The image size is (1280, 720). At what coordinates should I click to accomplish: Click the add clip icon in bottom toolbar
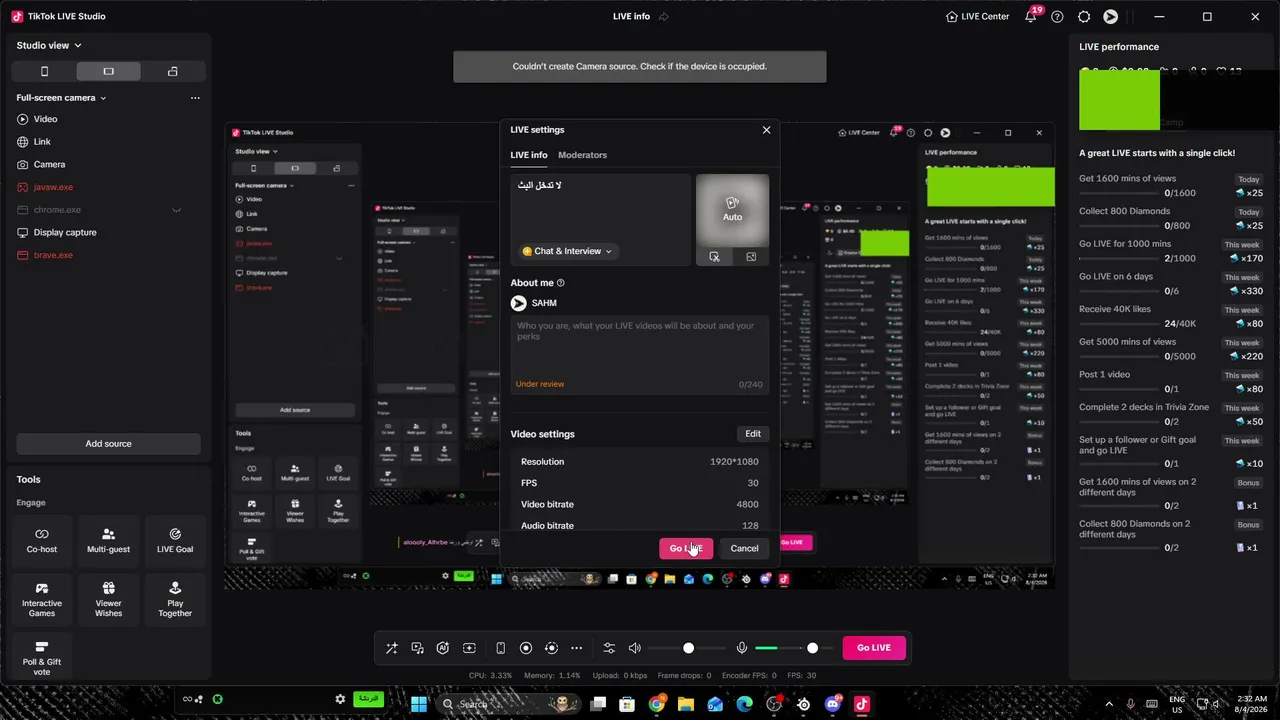469,648
